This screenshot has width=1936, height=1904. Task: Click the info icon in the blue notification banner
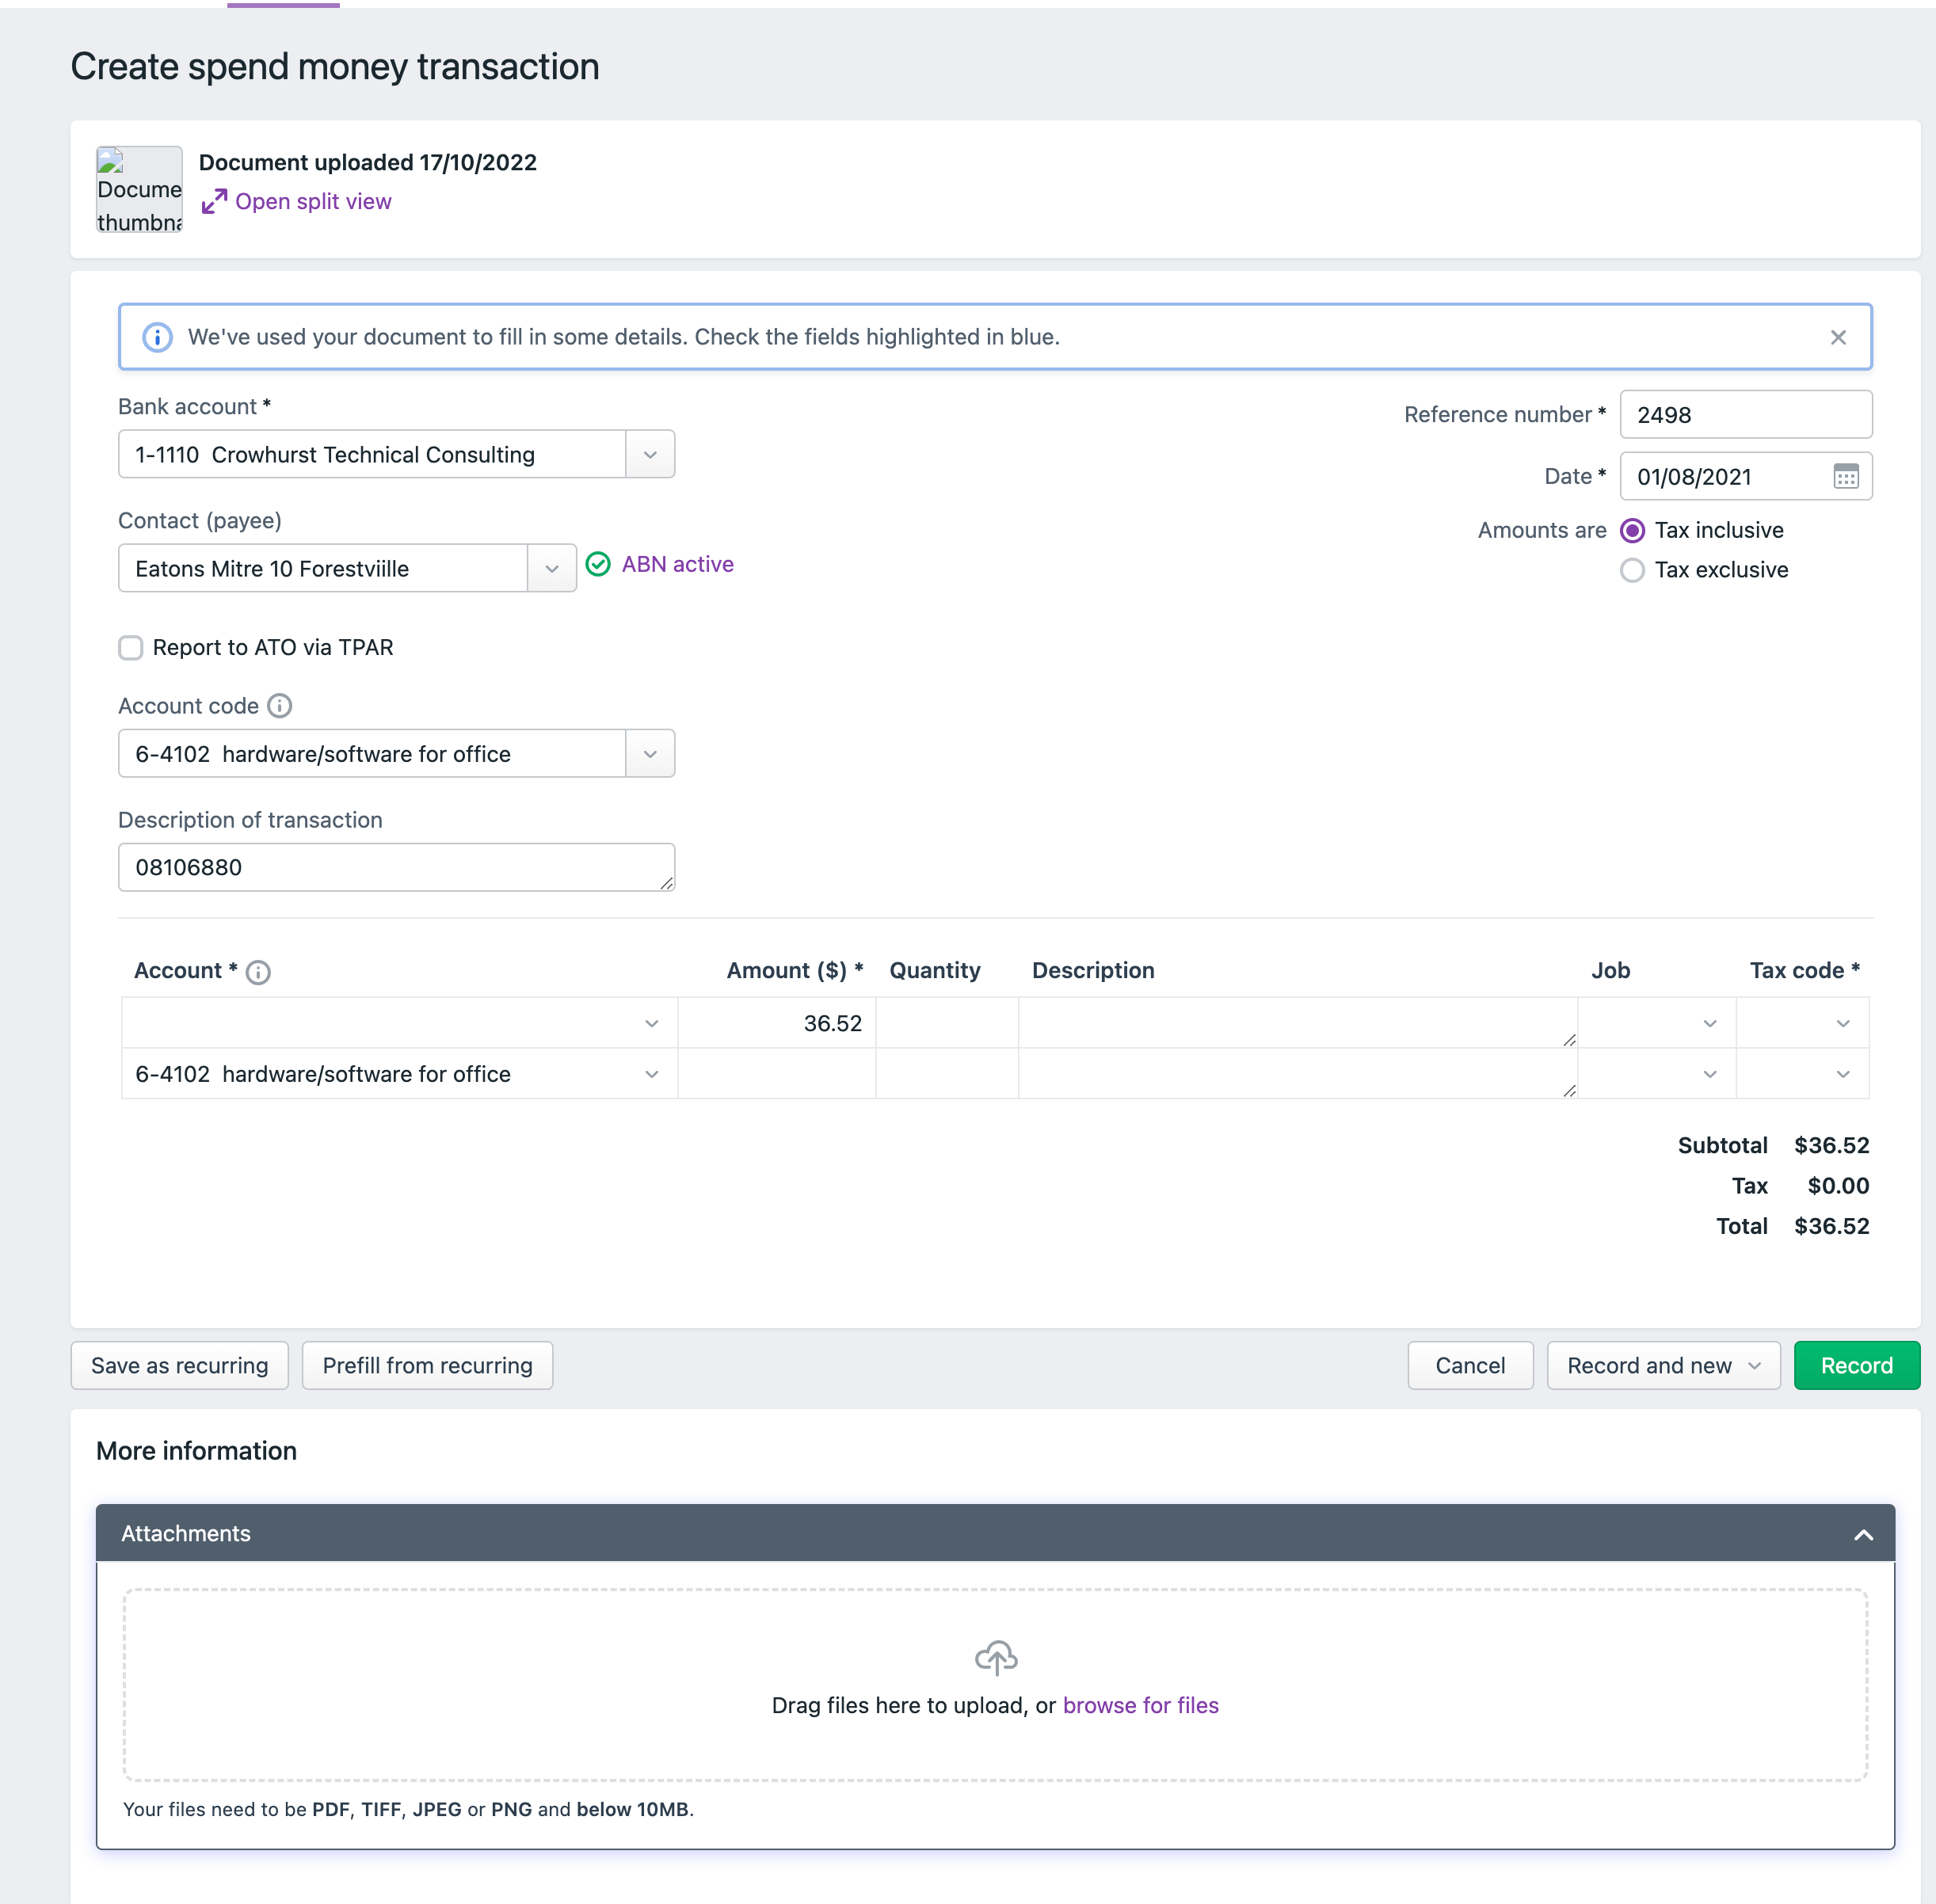coord(157,337)
